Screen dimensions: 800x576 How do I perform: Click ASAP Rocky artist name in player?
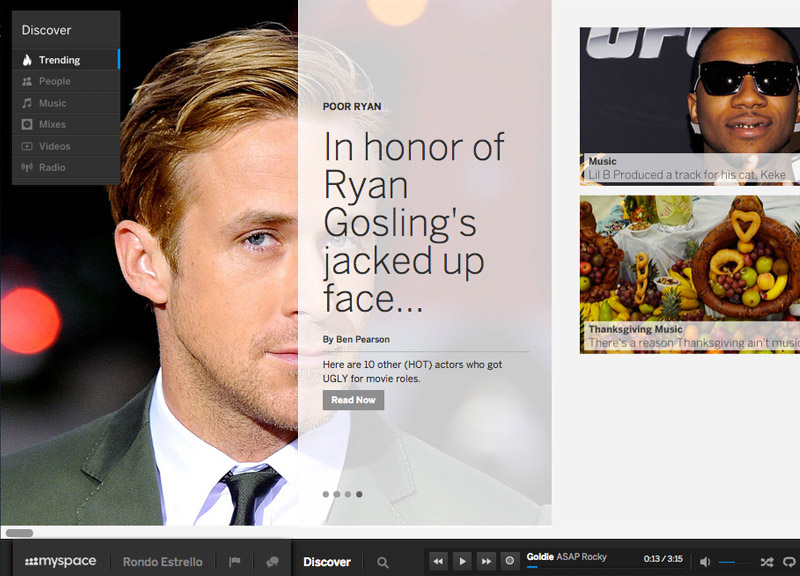pos(582,557)
